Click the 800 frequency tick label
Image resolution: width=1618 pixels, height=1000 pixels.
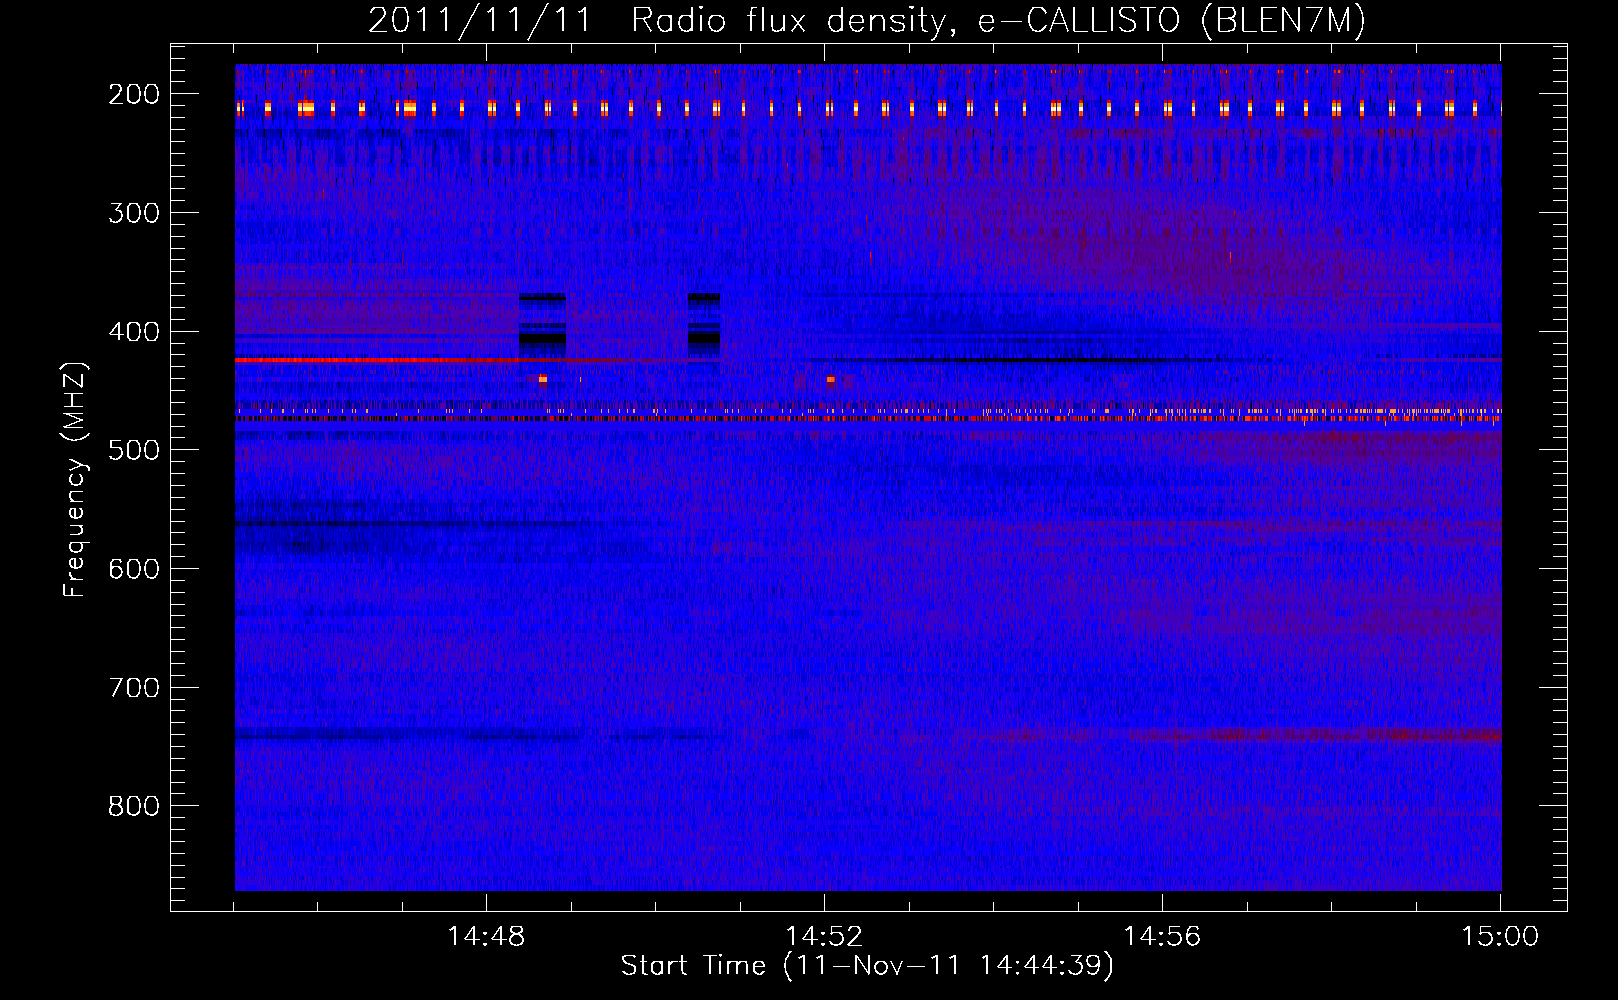tap(134, 806)
